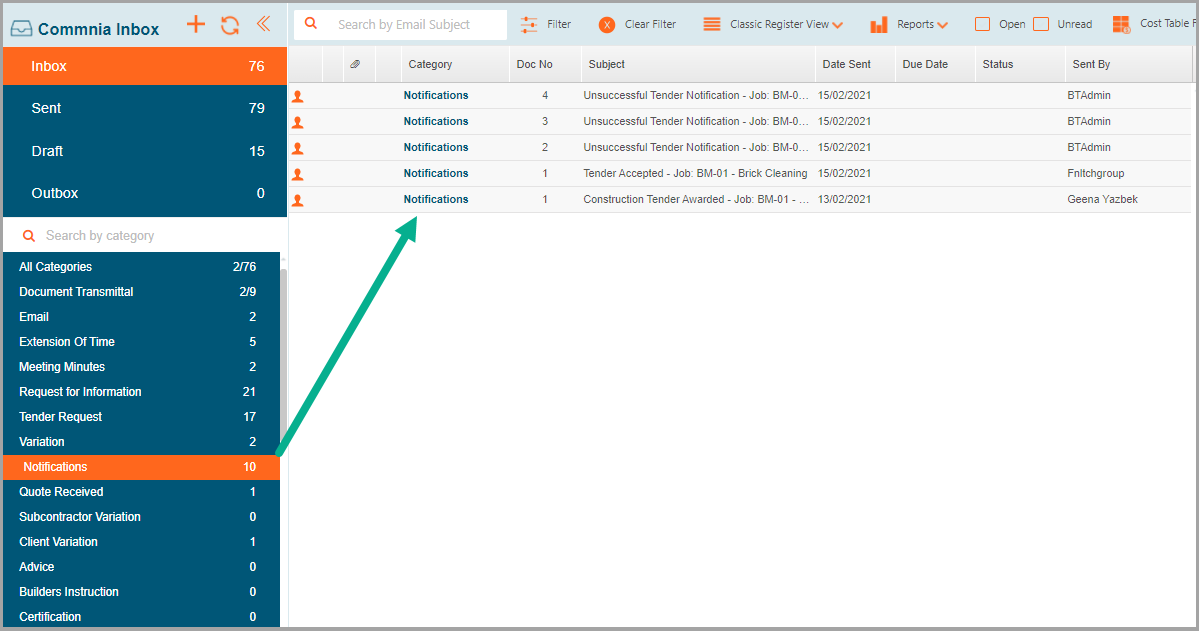Expand the Reports dropdown arrow
The image size is (1199, 631).
(x=943, y=25)
